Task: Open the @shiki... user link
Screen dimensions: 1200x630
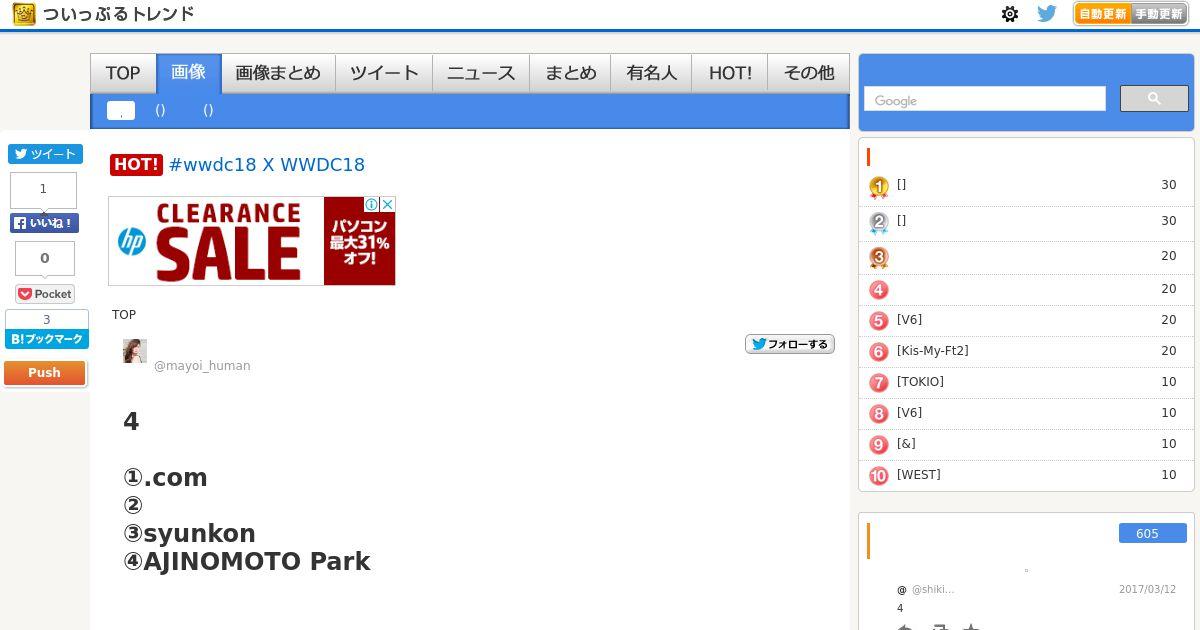Action: (933, 590)
